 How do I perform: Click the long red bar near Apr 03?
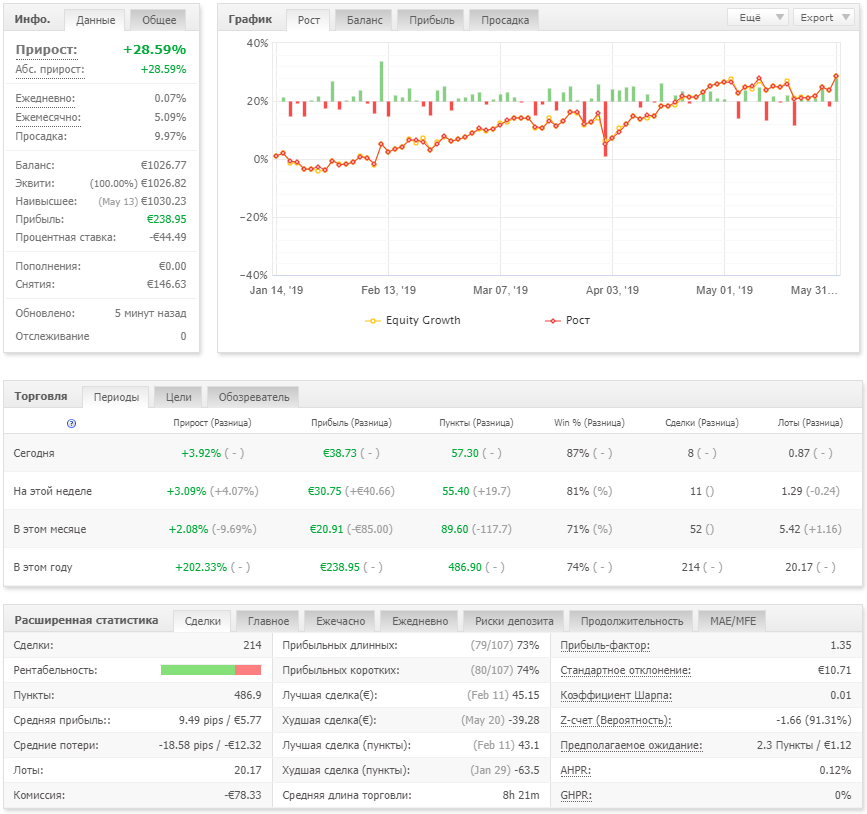[x=605, y=129]
